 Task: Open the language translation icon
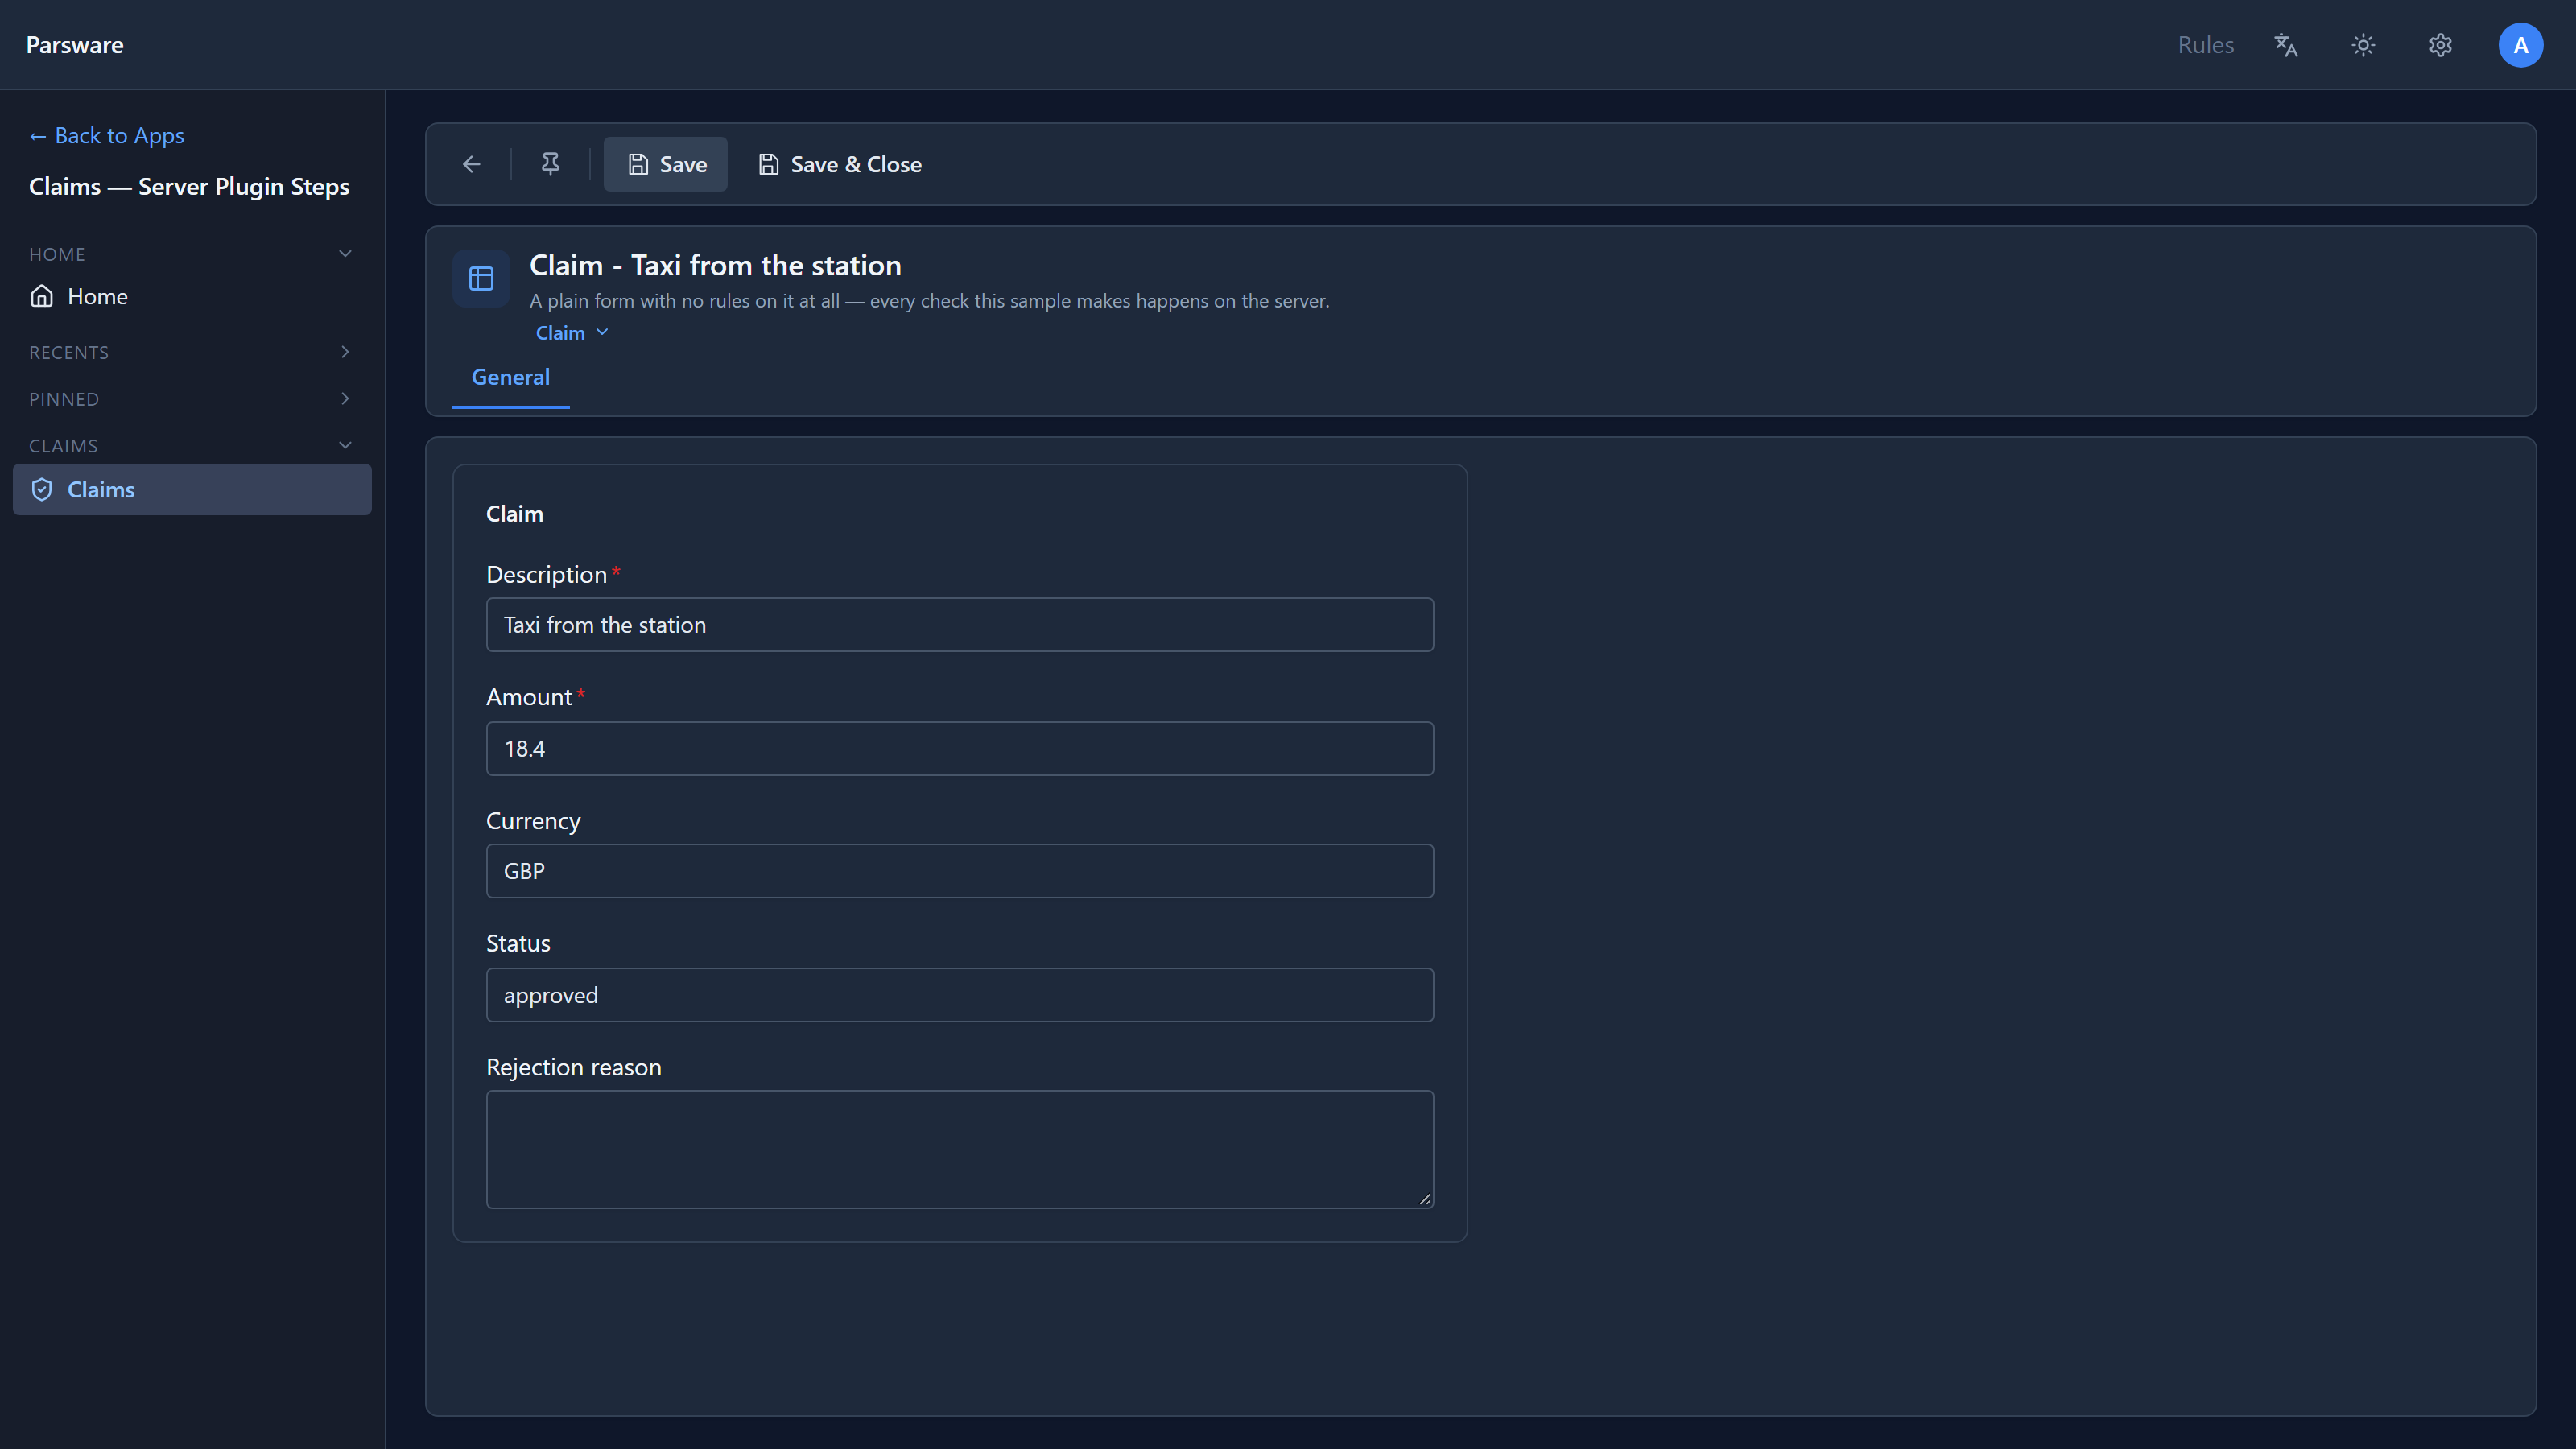click(2286, 45)
